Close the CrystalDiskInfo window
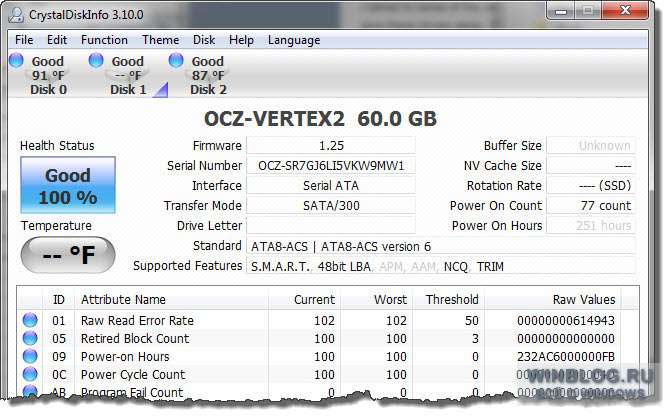 (x=625, y=11)
